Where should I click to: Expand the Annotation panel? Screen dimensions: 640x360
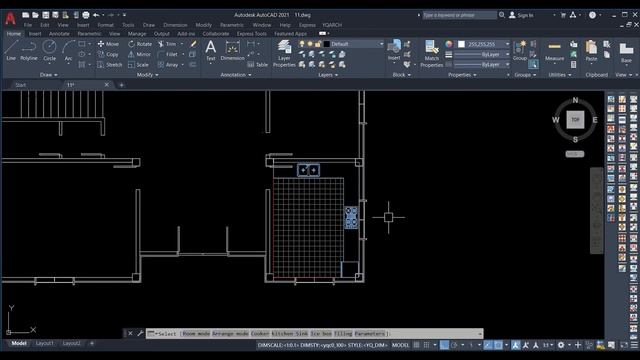coord(236,75)
